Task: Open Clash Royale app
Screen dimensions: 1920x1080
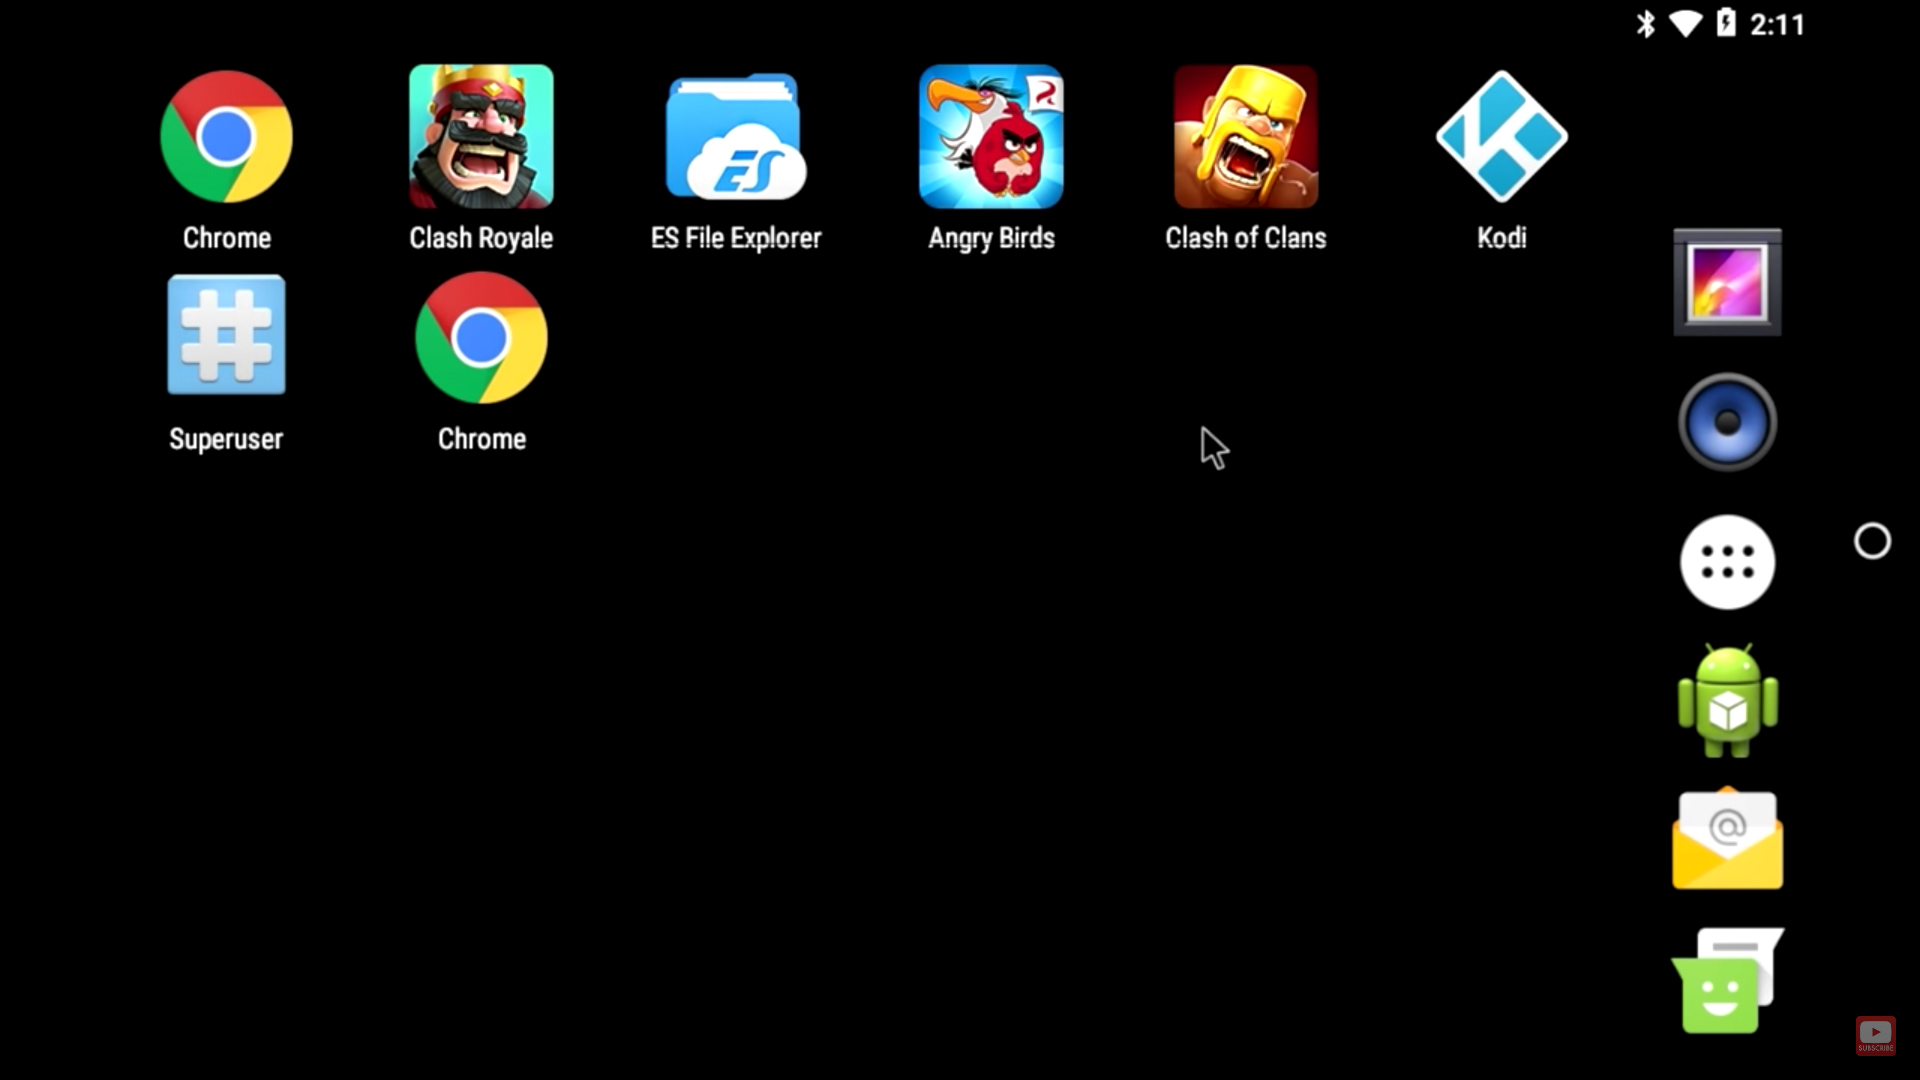Action: [x=480, y=137]
